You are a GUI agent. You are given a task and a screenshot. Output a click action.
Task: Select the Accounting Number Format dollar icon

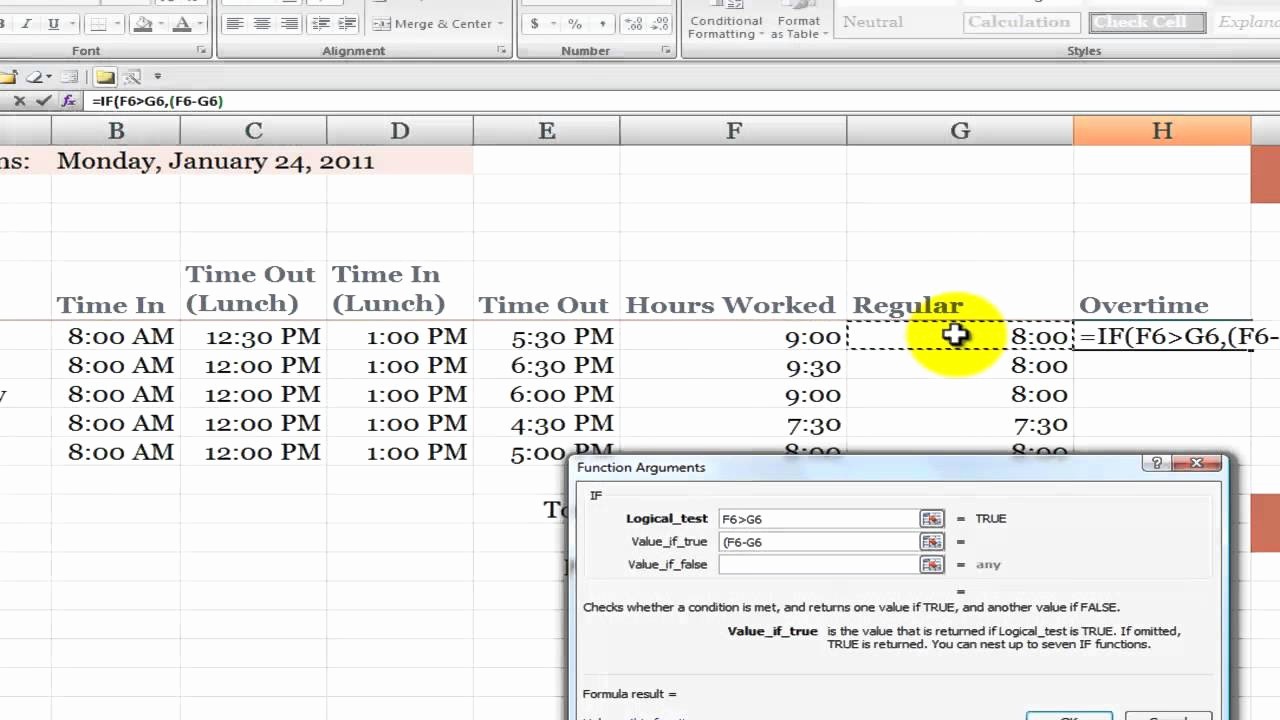[x=535, y=22]
